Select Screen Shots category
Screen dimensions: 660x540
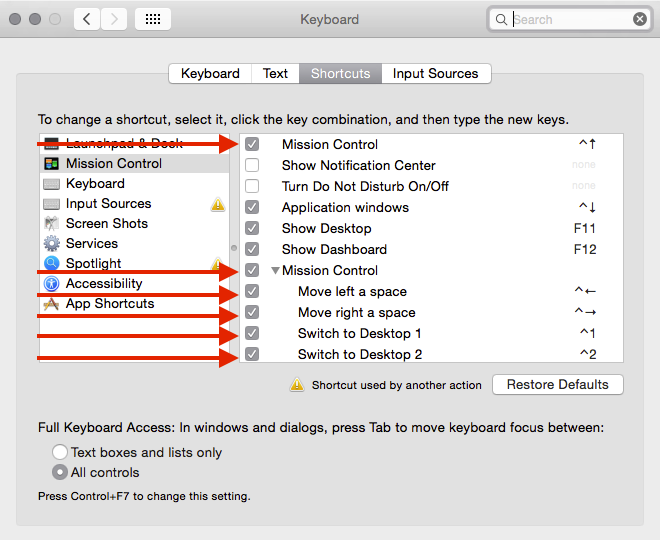coord(135,223)
